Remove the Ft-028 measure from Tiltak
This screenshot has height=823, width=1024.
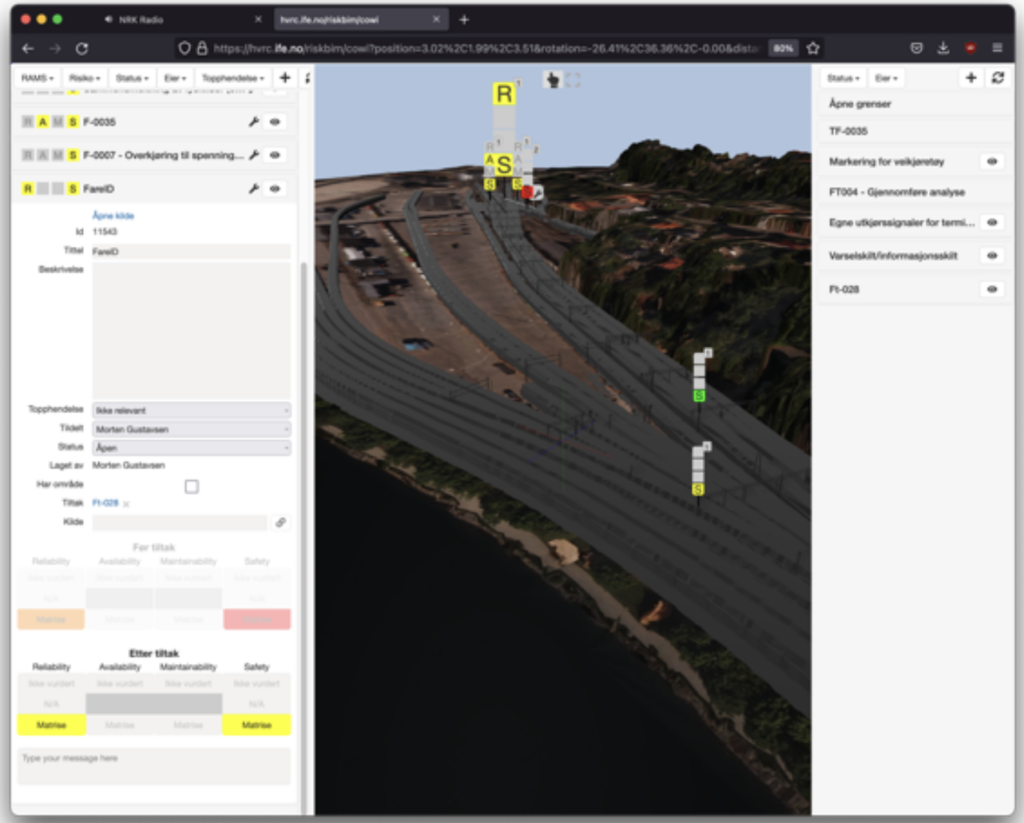click(126, 504)
